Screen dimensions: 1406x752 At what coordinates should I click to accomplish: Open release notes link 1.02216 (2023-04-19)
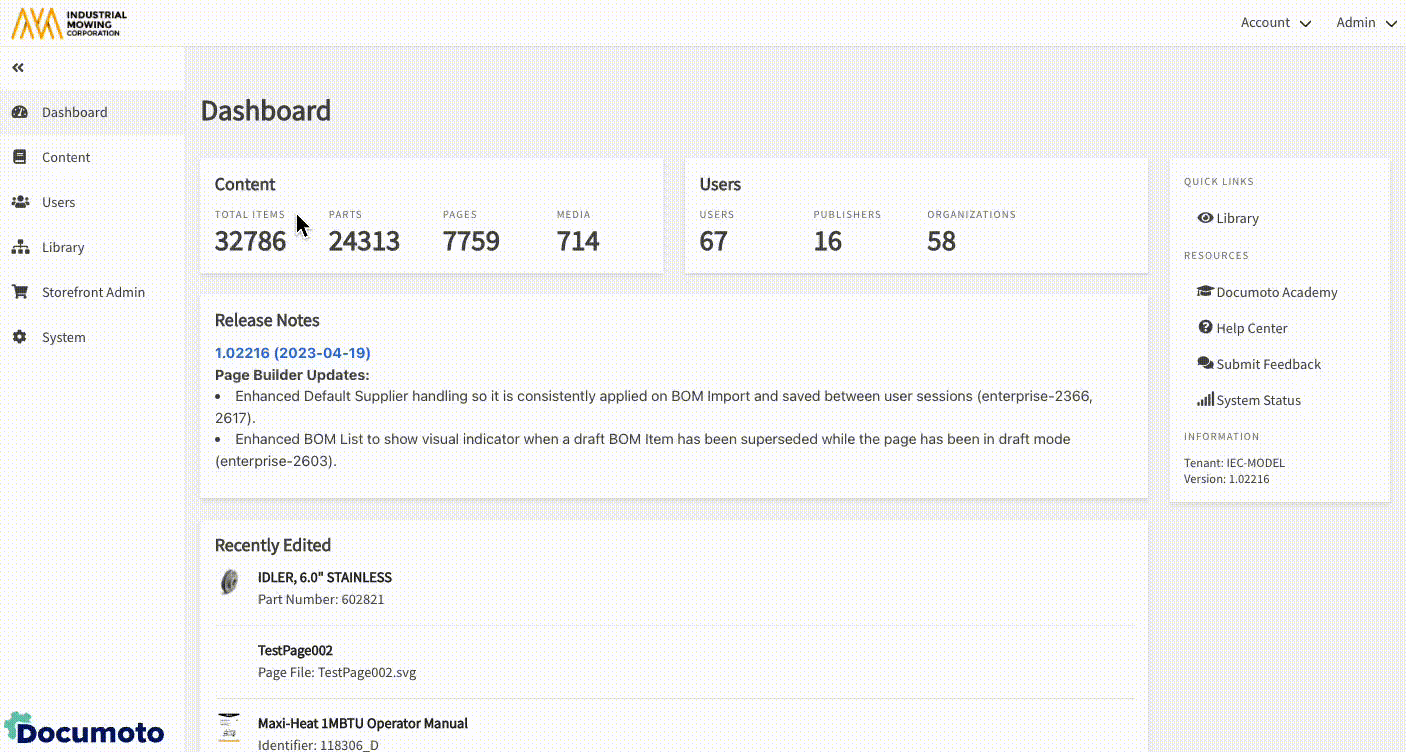[293, 353]
